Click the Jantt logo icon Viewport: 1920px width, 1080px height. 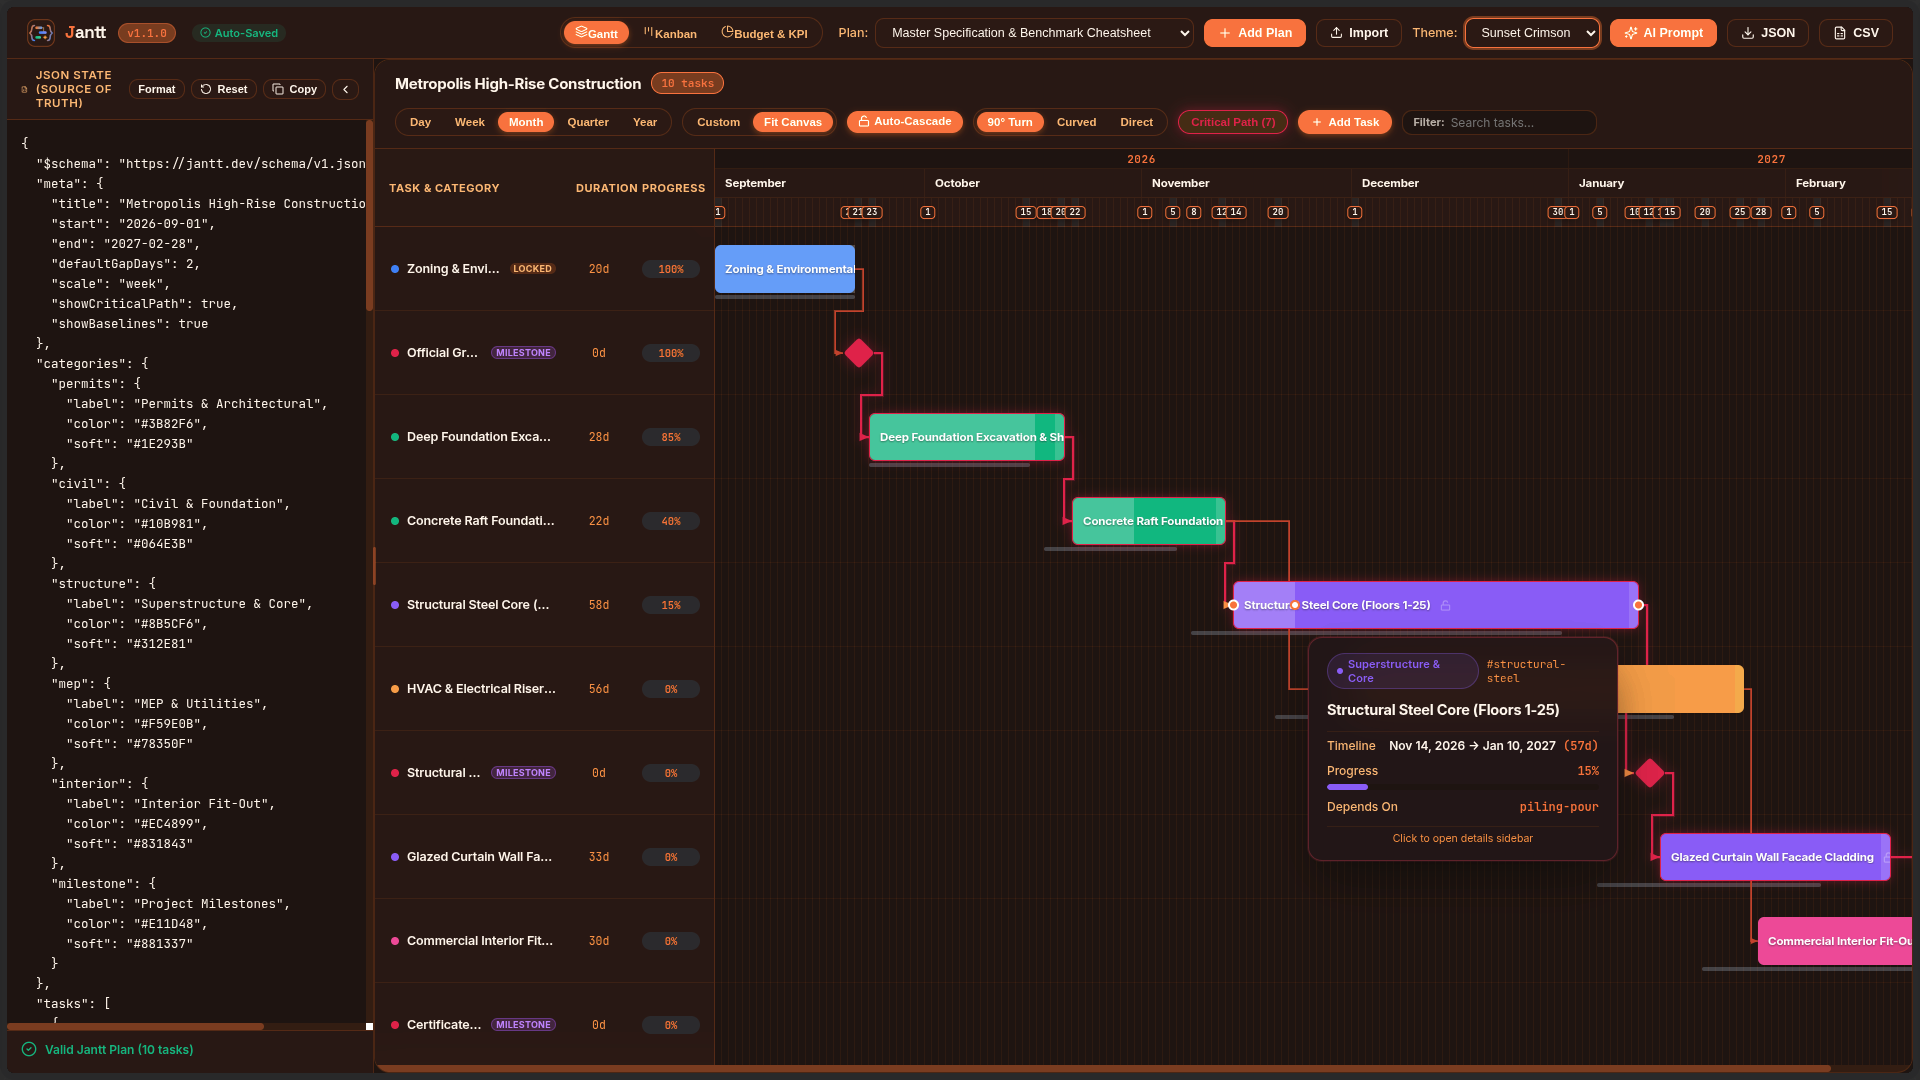coord(41,33)
